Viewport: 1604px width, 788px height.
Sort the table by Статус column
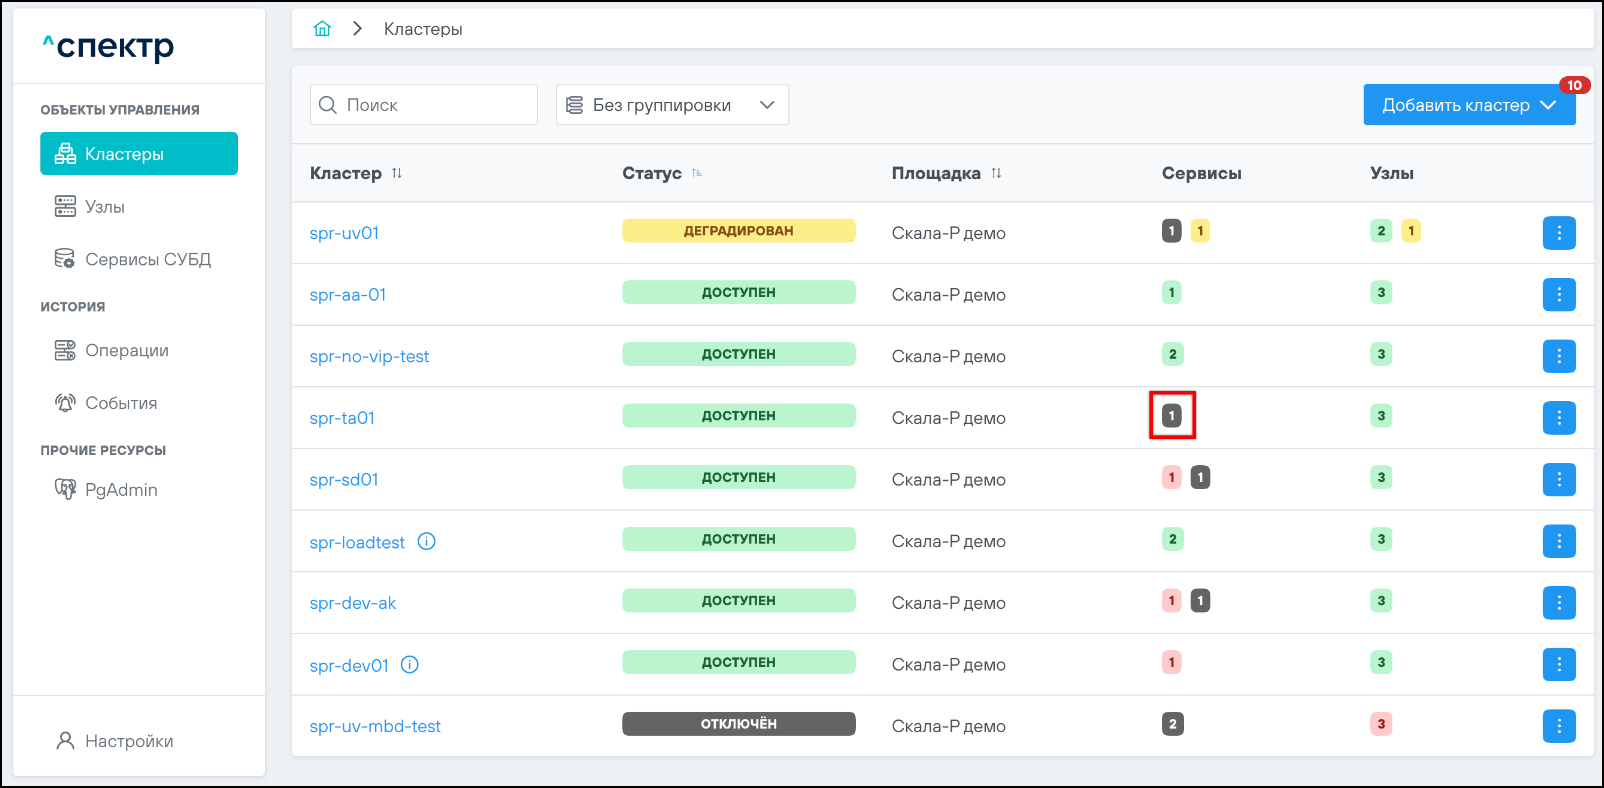[697, 173]
